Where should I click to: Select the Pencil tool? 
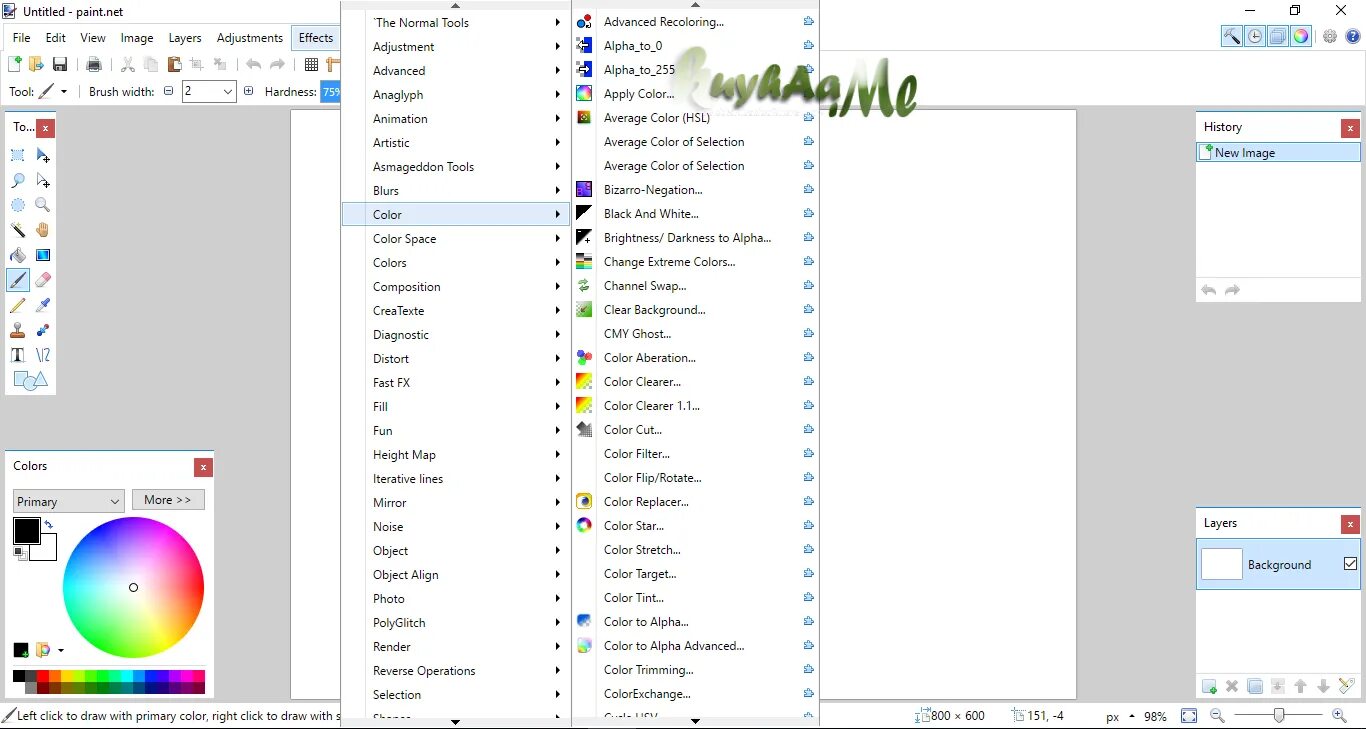[x=18, y=305]
